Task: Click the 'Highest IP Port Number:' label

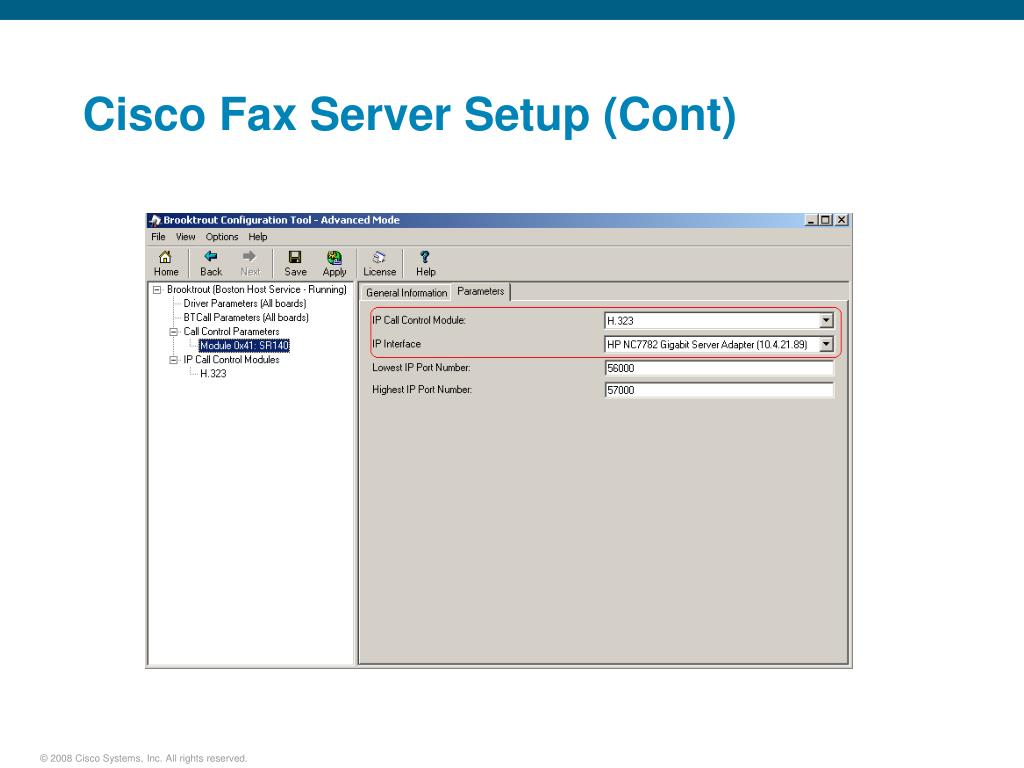Action: (x=422, y=390)
